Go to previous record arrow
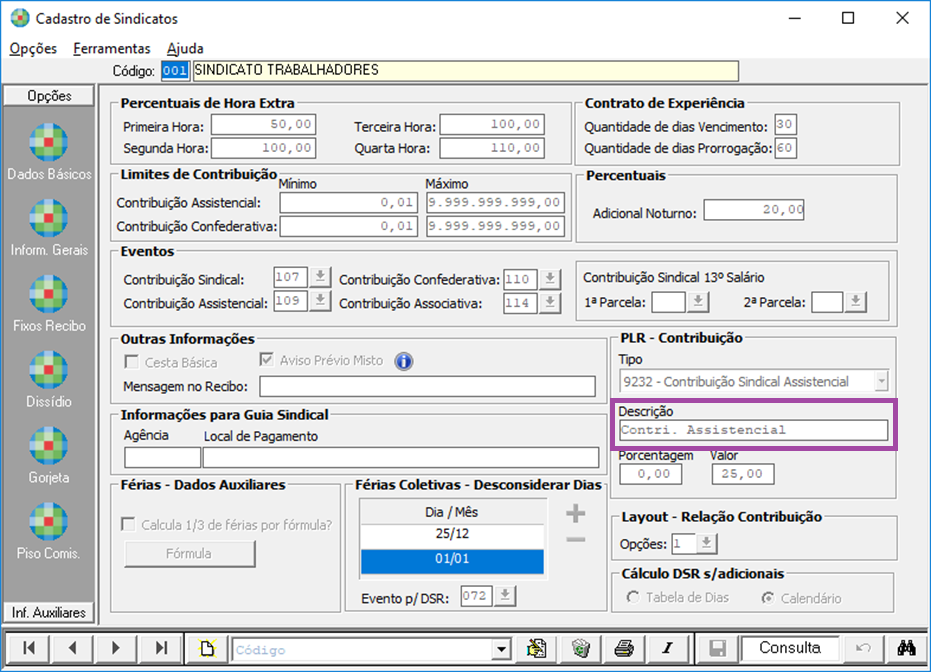 (72, 648)
